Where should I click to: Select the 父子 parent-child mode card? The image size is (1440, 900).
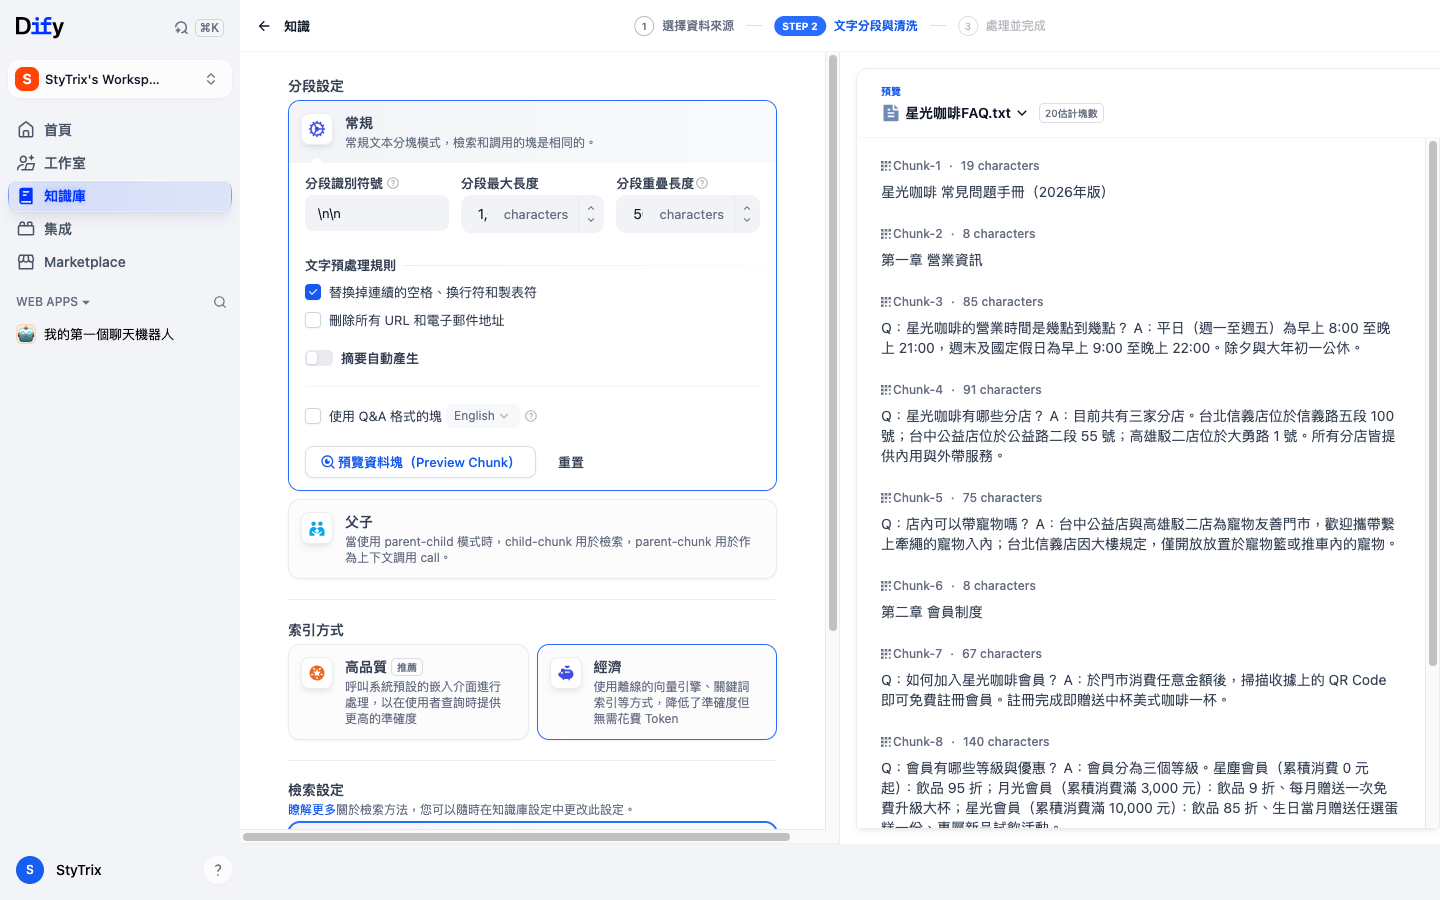click(x=532, y=539)
